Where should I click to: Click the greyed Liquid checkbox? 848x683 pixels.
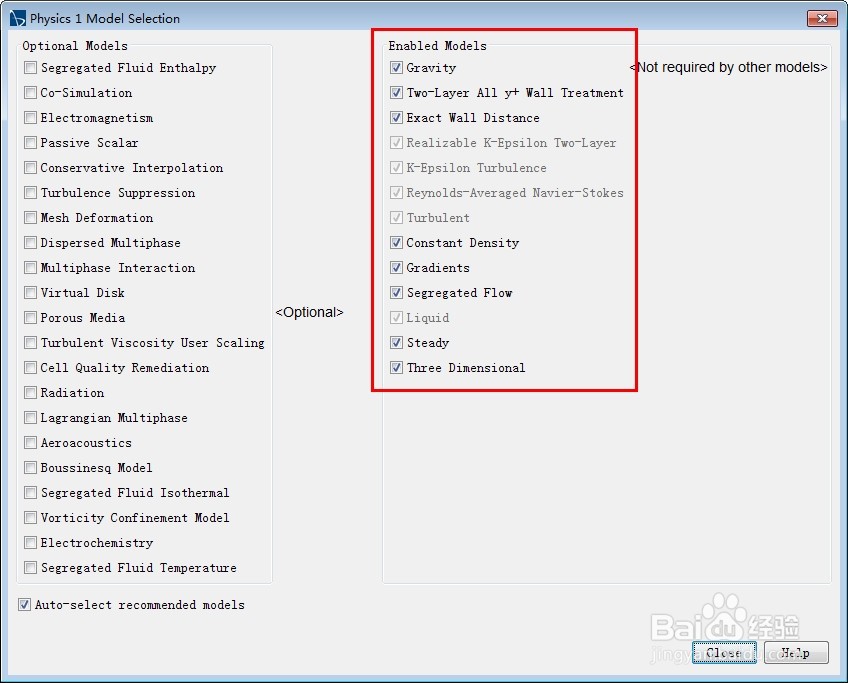[396, 317]
